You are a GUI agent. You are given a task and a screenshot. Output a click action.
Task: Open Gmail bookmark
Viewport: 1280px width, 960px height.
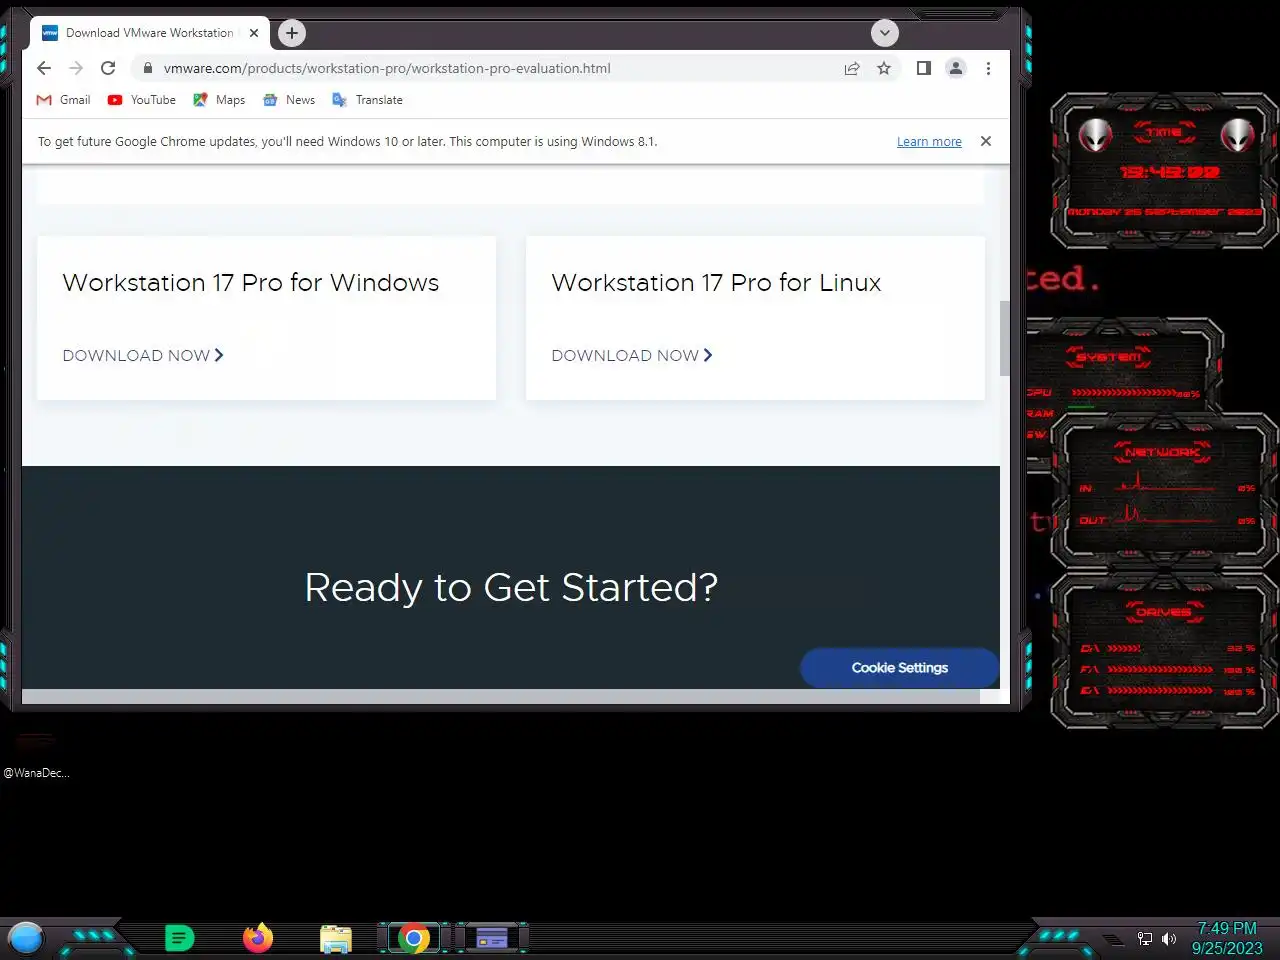pyautogui.click(x=63, y=100)
